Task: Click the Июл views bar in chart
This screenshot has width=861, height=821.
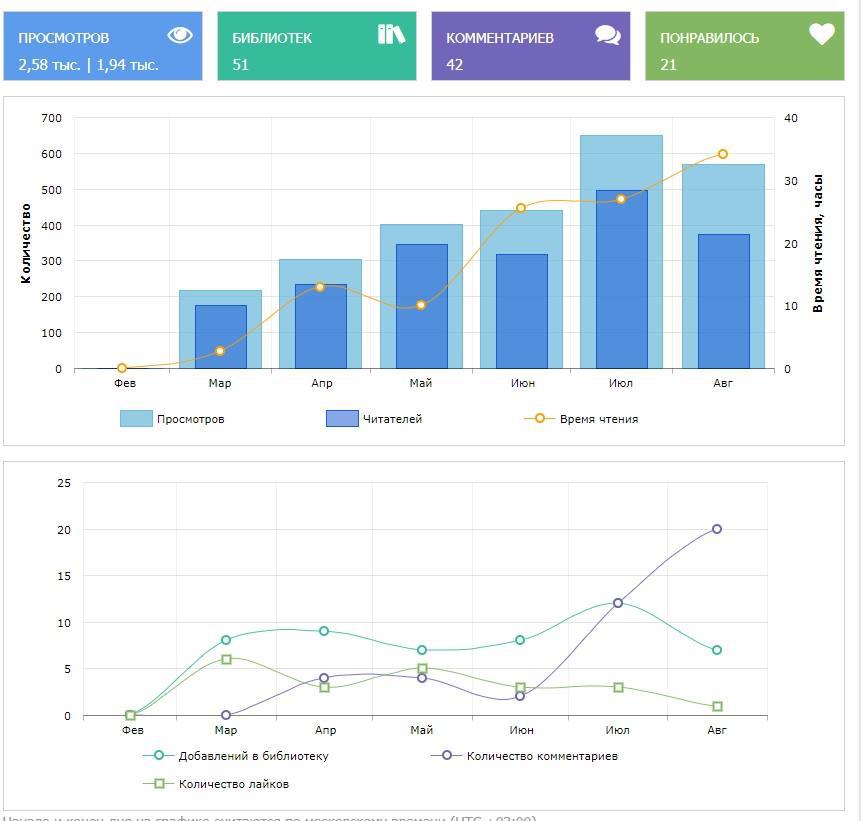Action: click(621, 160)
